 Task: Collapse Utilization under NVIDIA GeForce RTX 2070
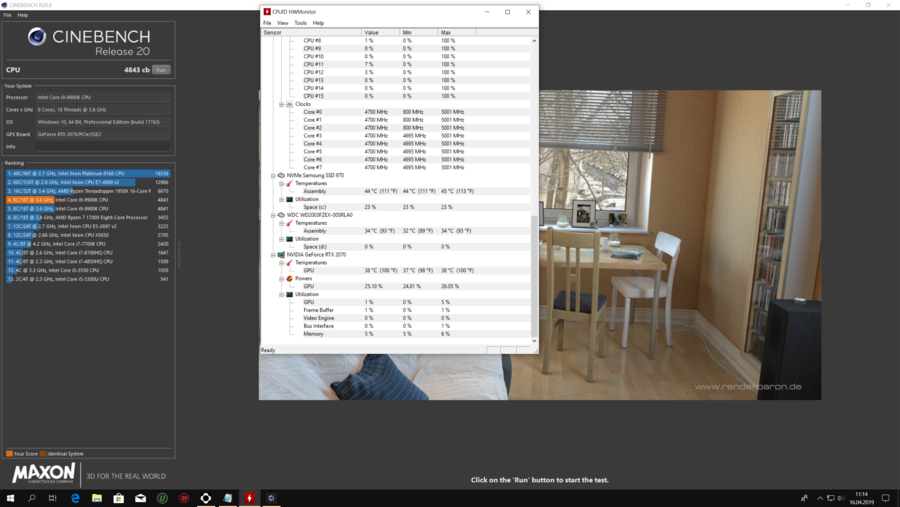[281, 294]
